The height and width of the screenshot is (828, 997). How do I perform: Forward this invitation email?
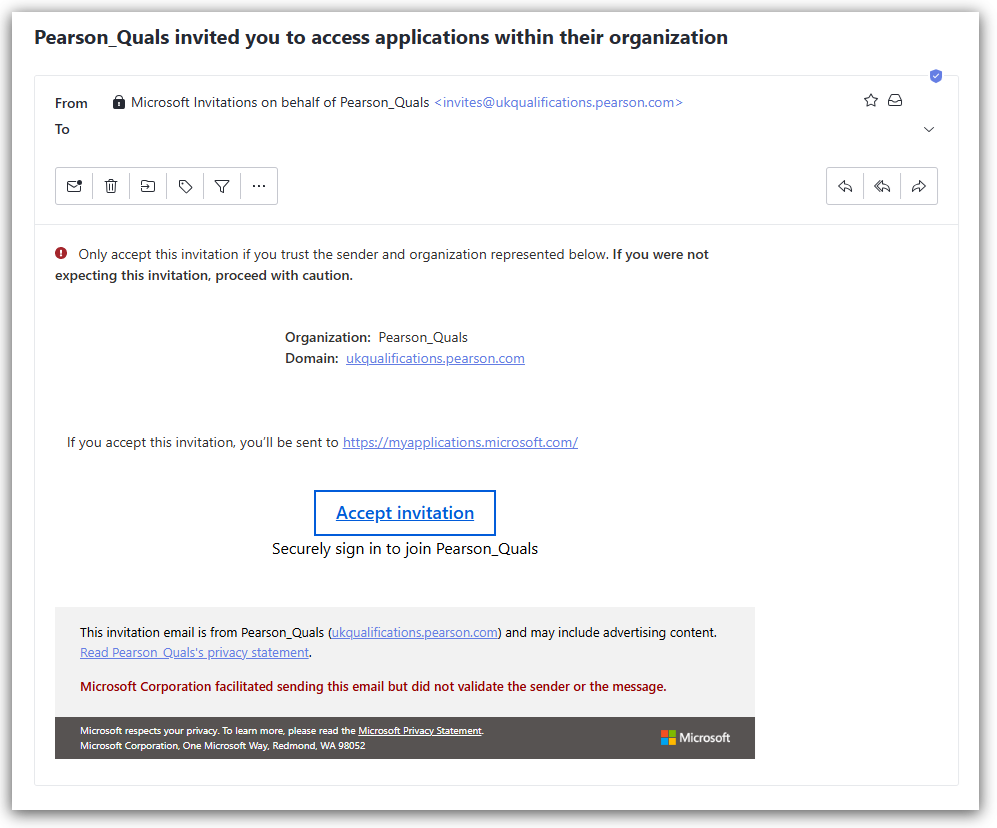(919, 186)
